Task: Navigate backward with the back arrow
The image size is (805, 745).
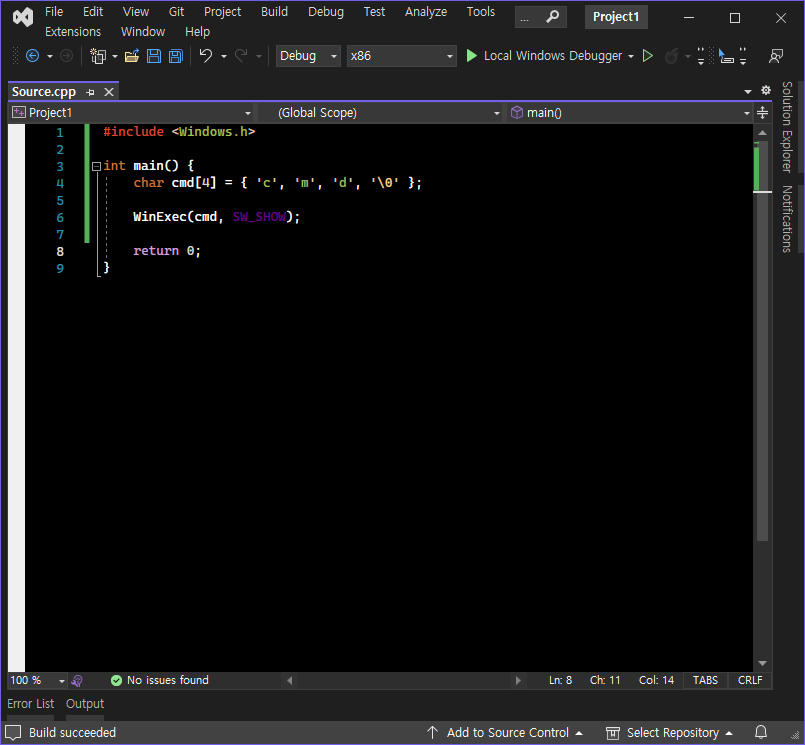Action: (32, 55)
